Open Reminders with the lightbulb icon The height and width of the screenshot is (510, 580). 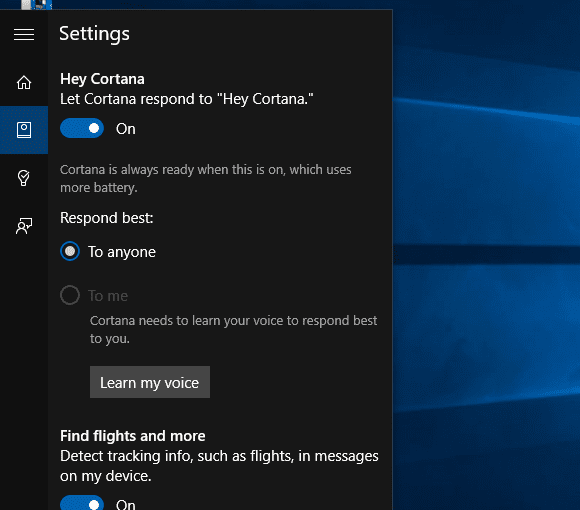(24, 178)
